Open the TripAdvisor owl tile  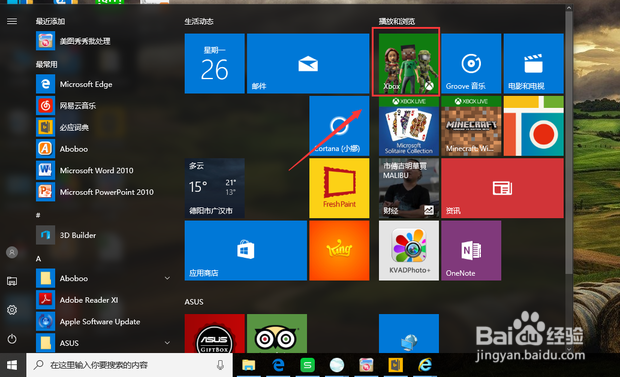tap(277, 333)
